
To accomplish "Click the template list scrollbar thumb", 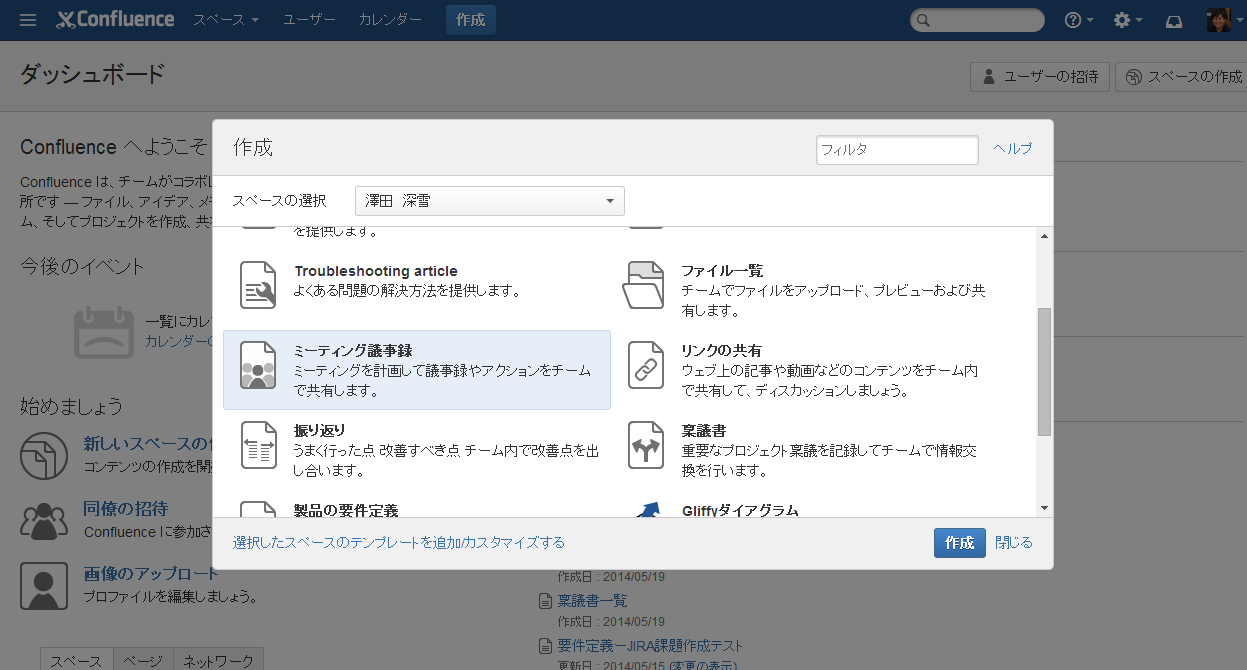I will (1044, 372).
